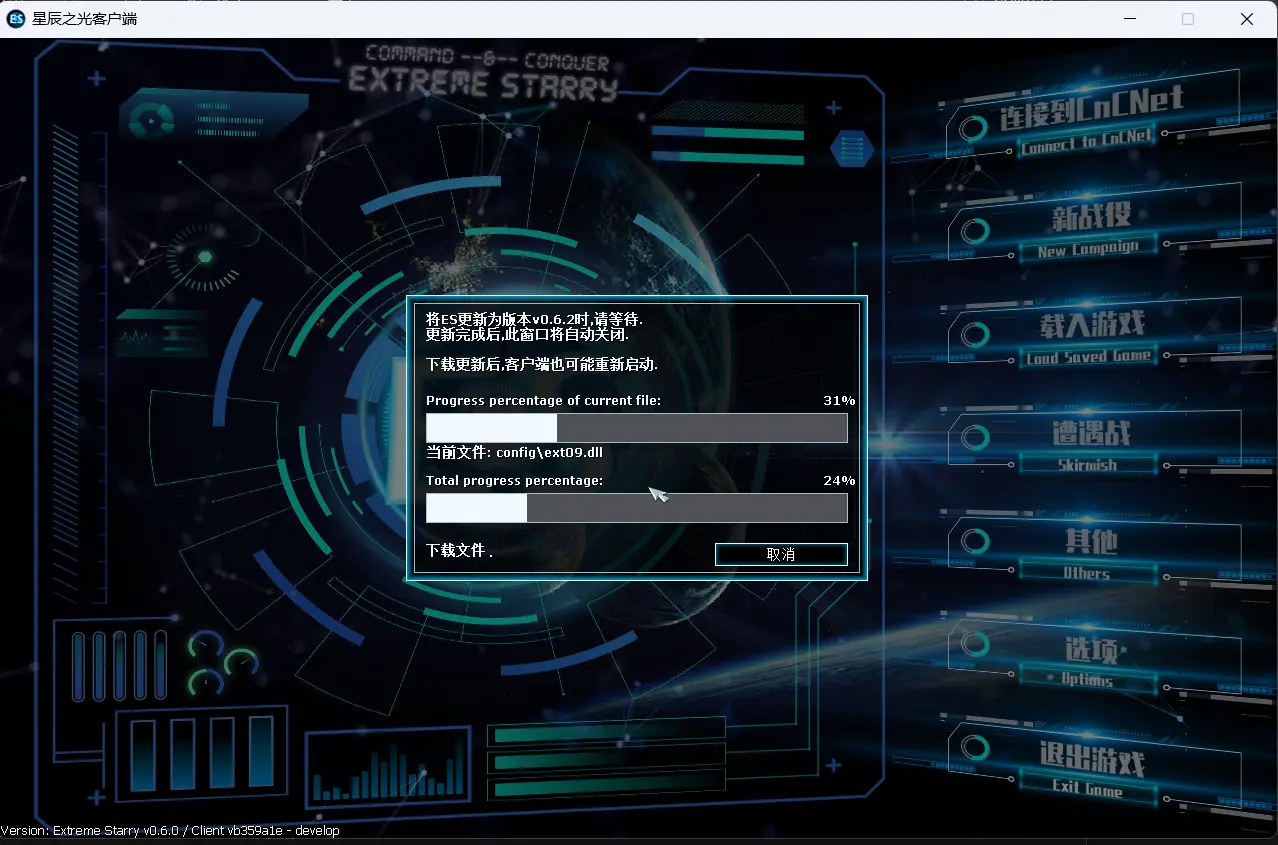
Task: Click the config\ext09.dll file name text
Action: click(549, 452)
